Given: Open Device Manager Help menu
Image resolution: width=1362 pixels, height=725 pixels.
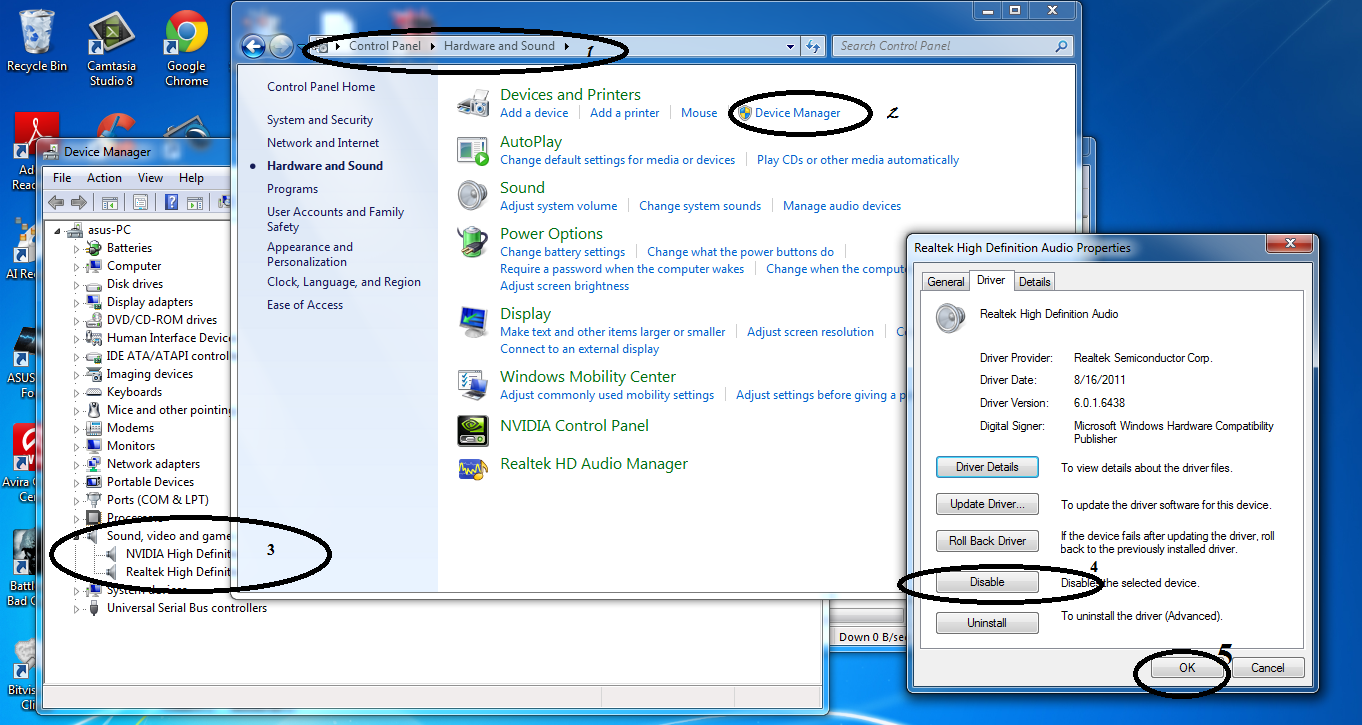Looking at the screenshot, I should tap(191, 178).
